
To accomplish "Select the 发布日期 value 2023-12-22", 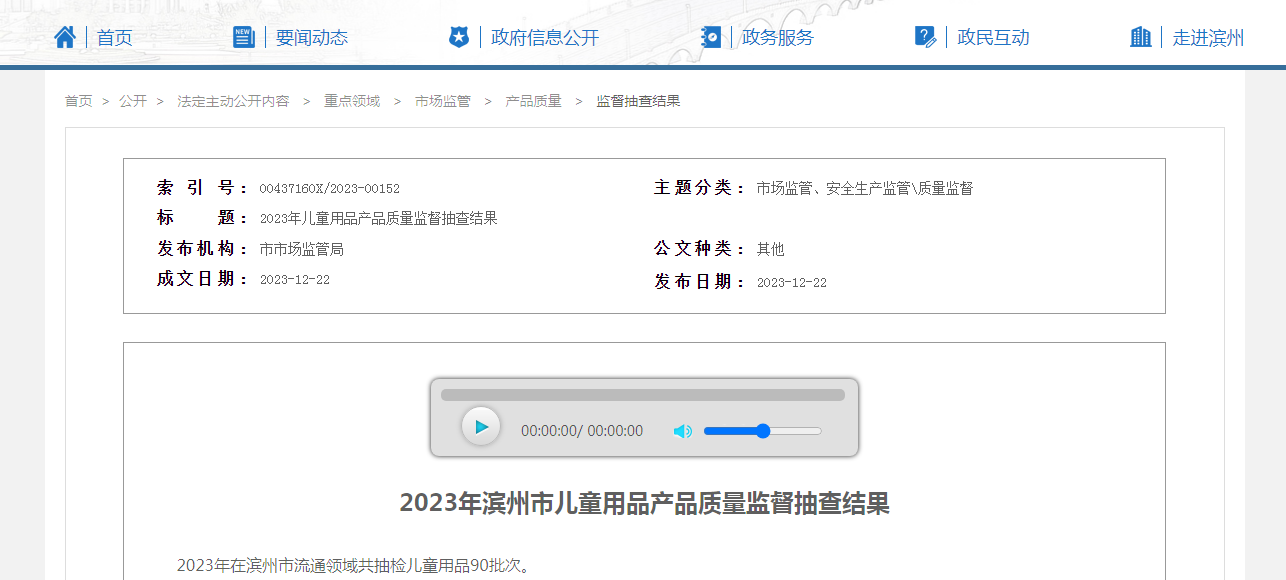I will 792,283.
